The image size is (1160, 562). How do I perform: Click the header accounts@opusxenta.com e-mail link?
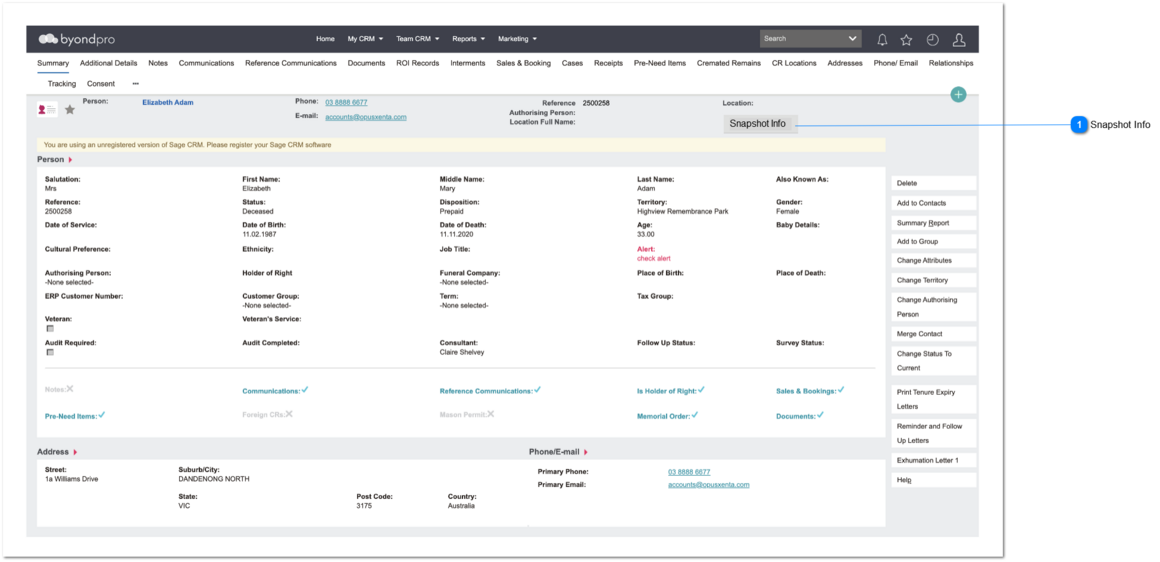coord(365,117)
